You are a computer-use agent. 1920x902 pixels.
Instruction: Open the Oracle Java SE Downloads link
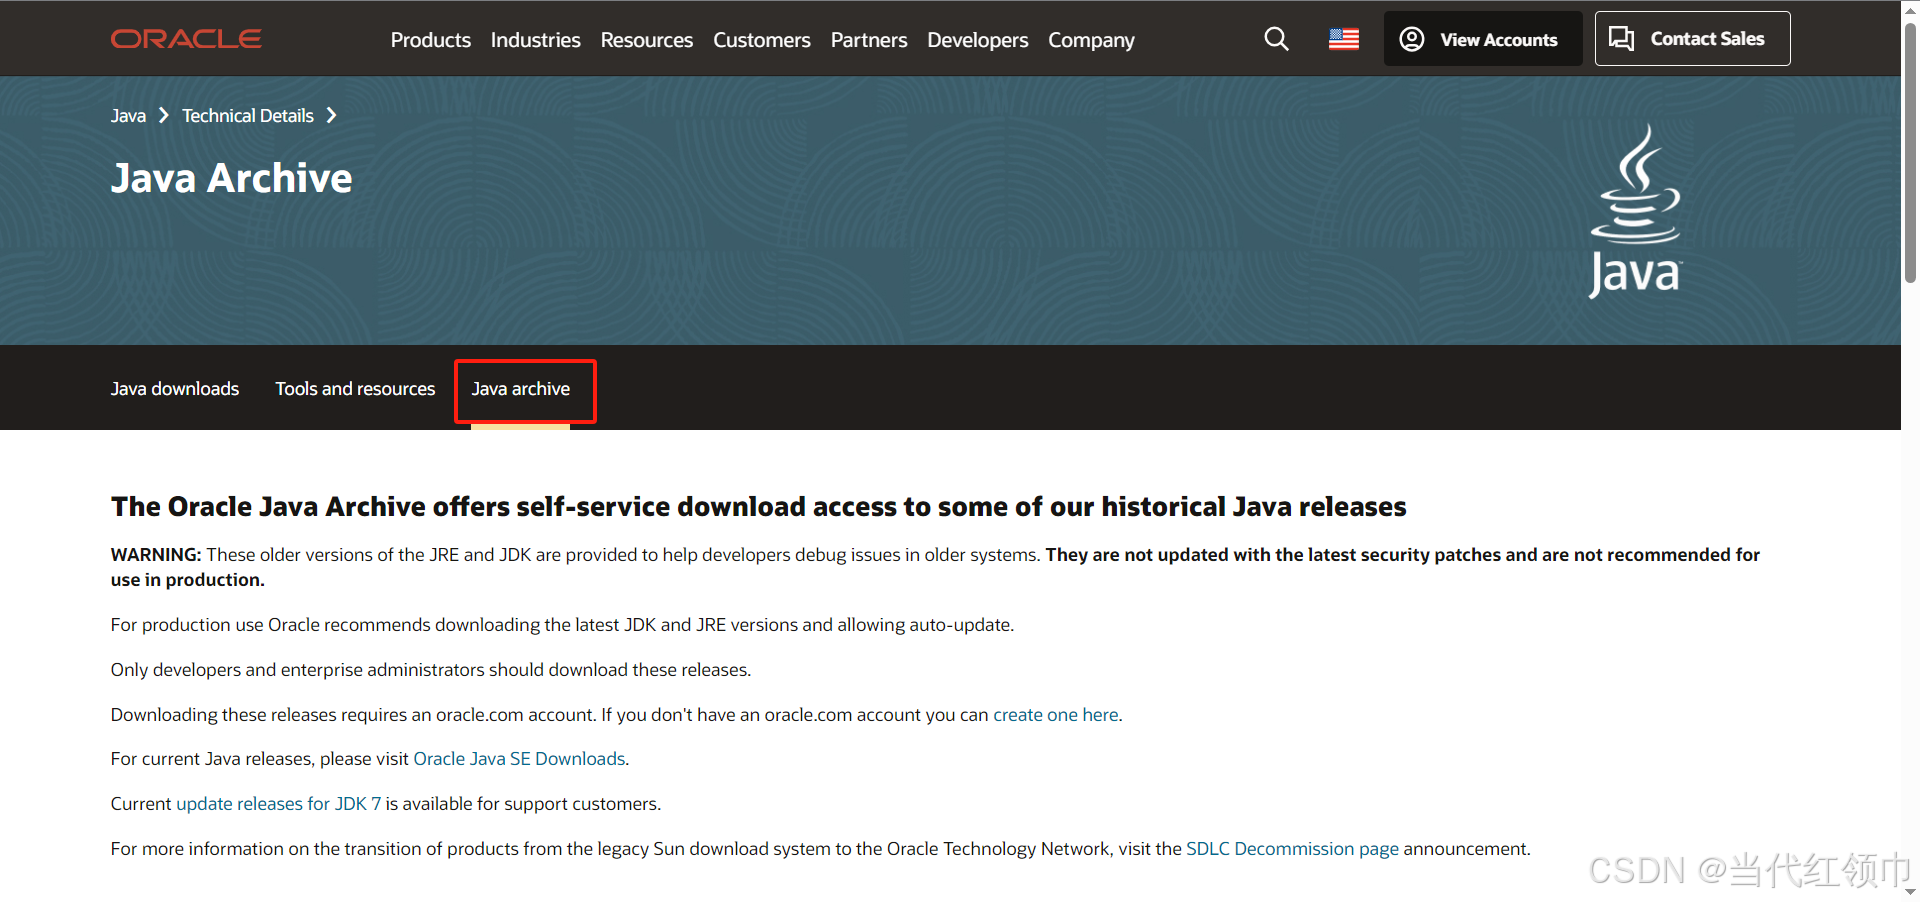(x=519, y=759)
